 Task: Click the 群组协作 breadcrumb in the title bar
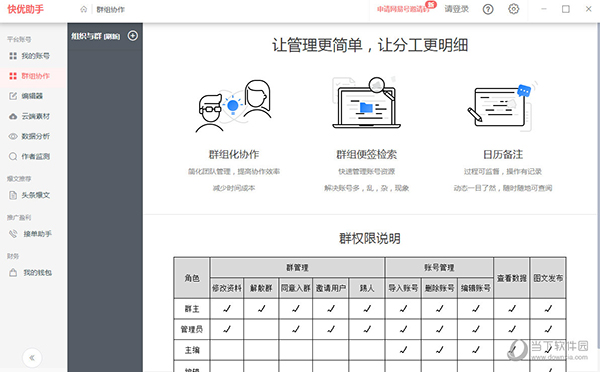pyautogui.click(x=111, y=10)
